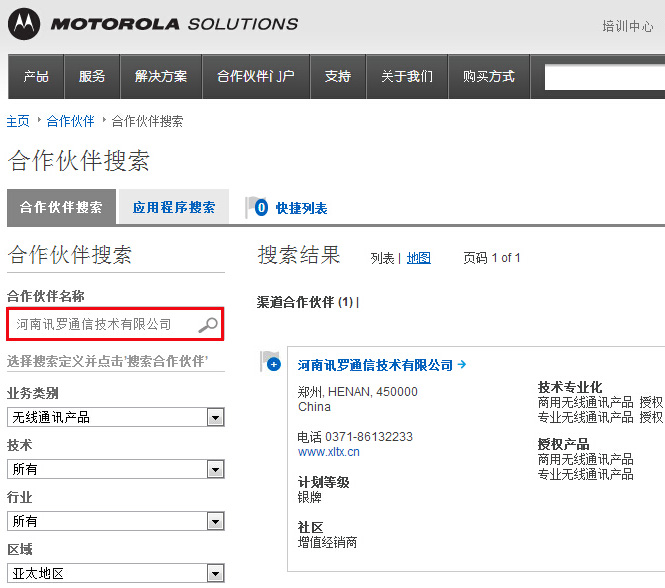Visit the www.xltx.cn website link
This screenshot has height=588, width=665.
[x=329, y=452]
